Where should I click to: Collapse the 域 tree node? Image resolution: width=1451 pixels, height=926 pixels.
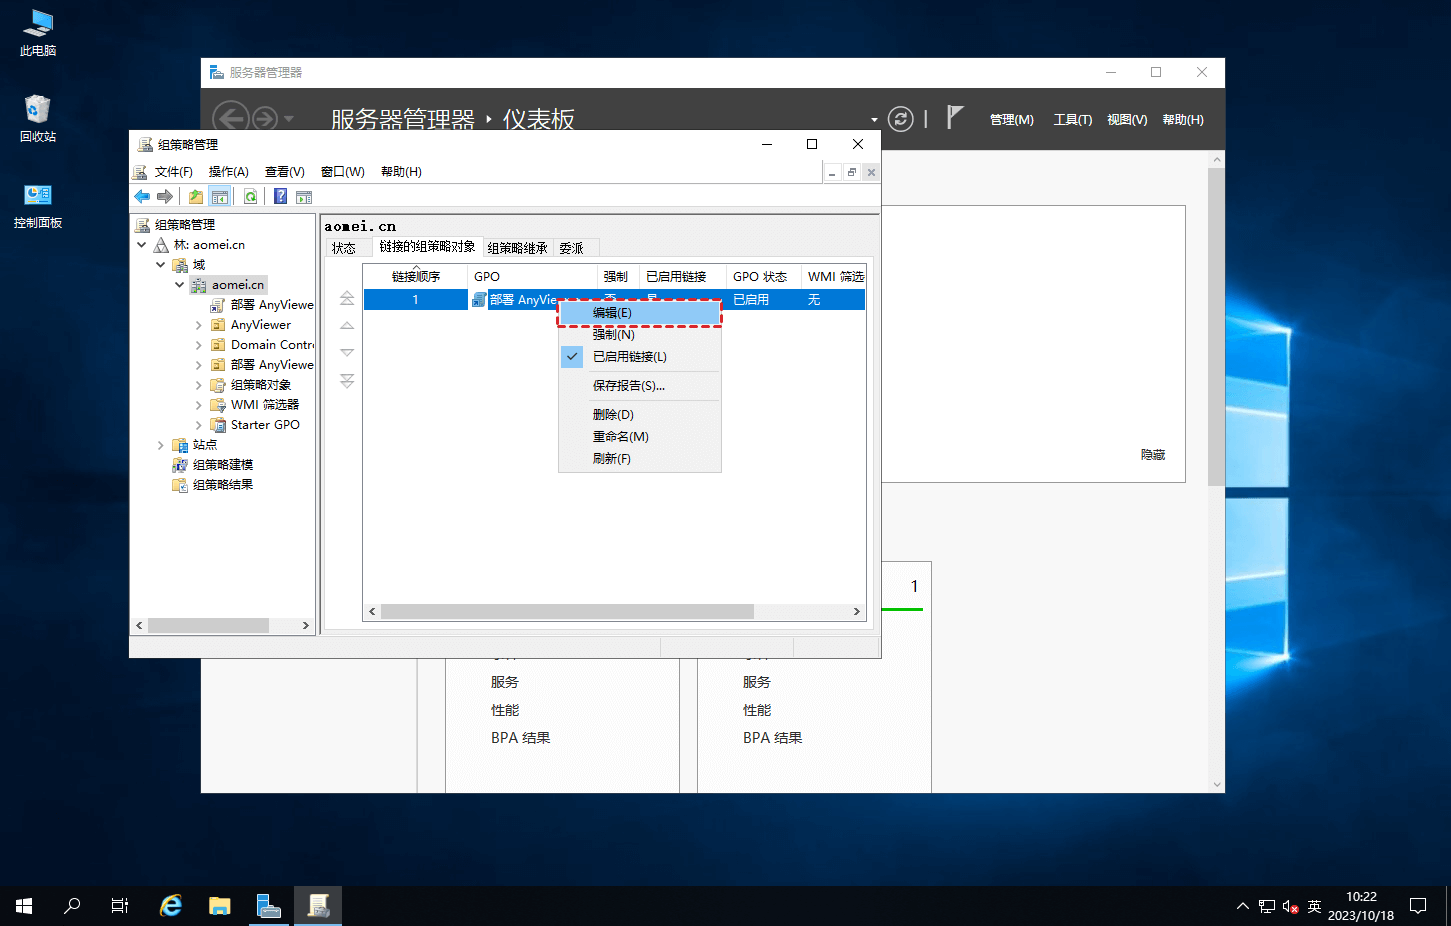pos(161,265)
